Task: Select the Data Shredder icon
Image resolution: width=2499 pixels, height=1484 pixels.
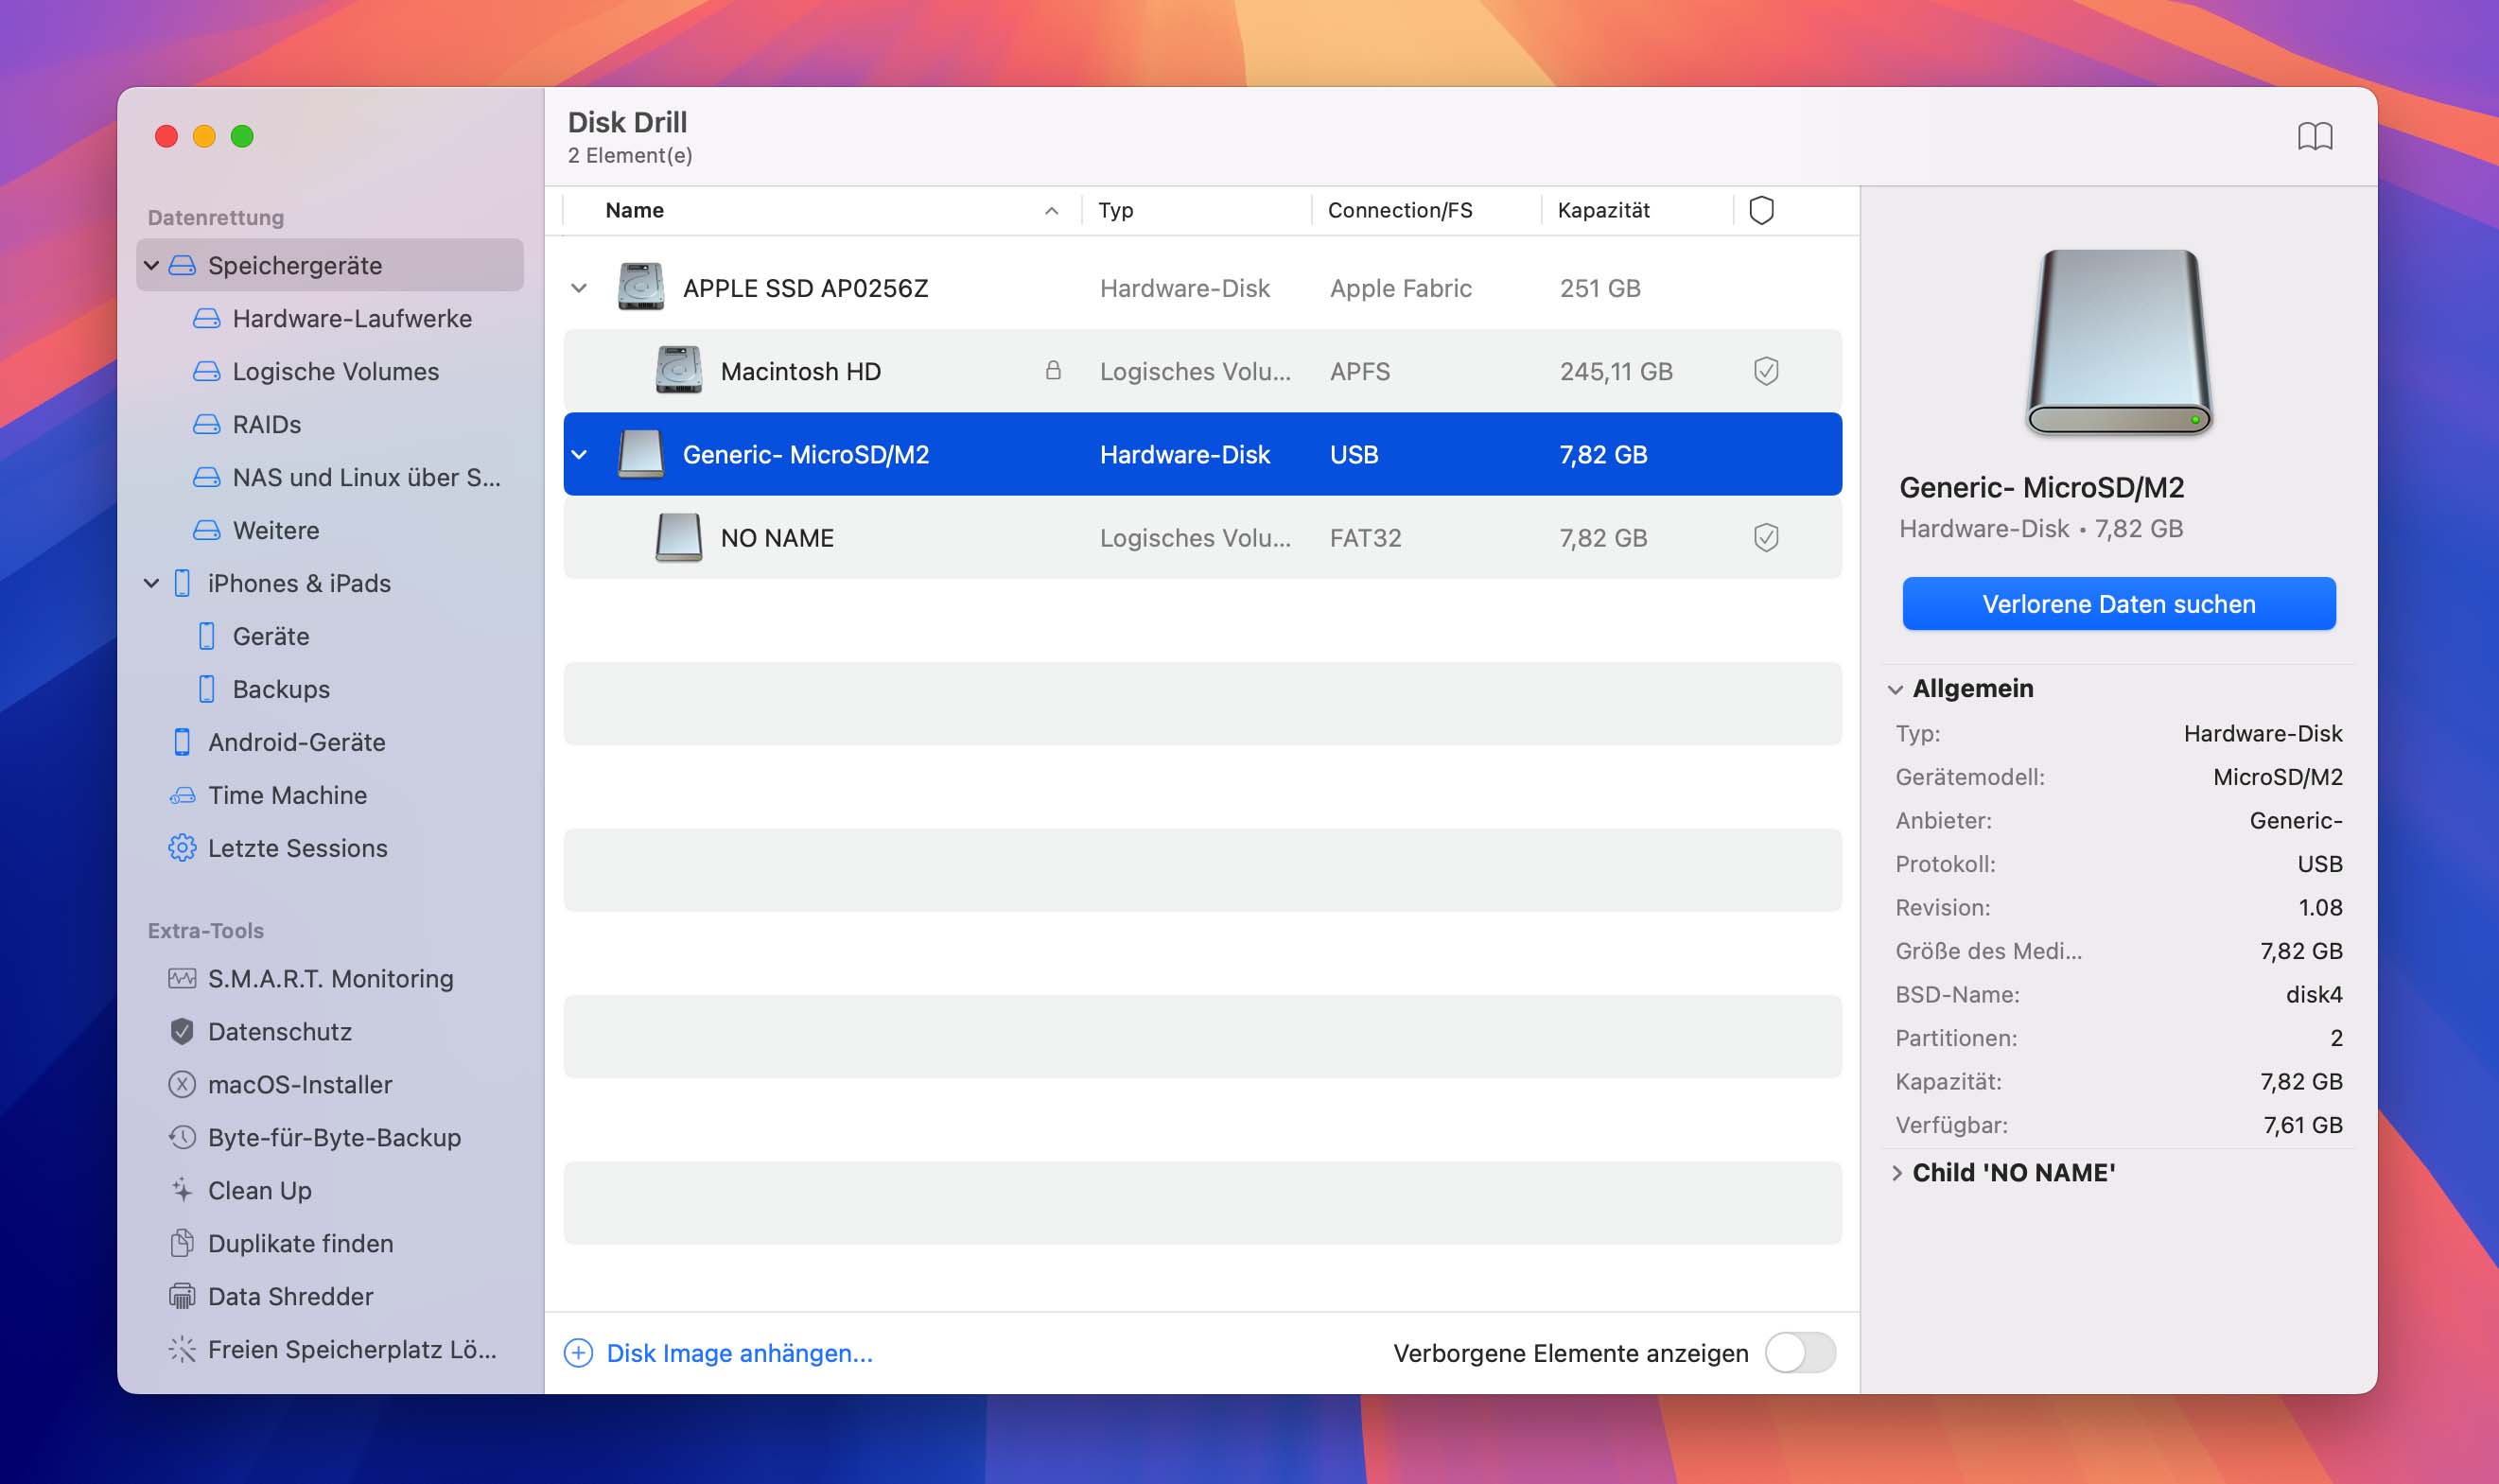Action: tap(180, 1295)
